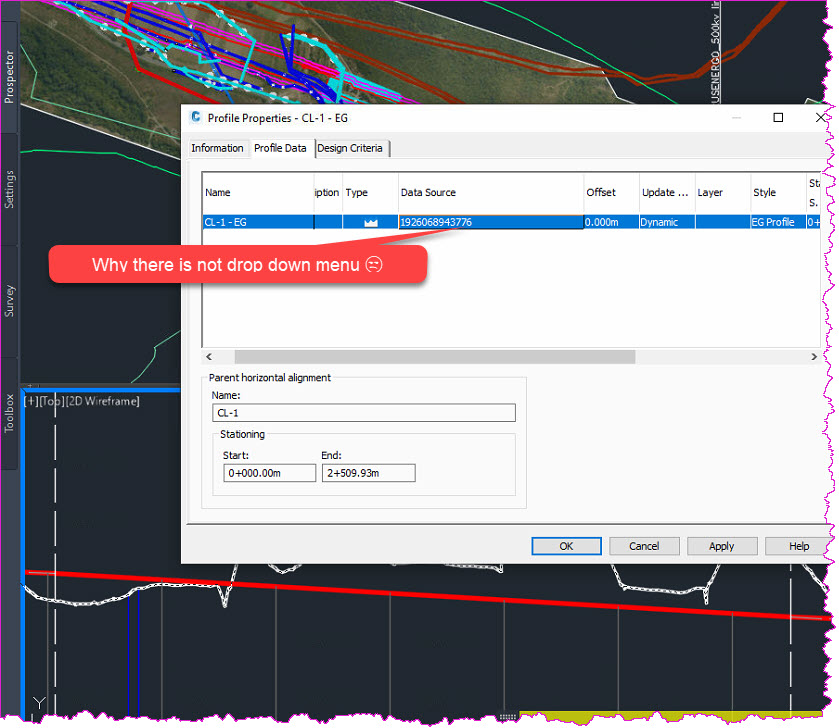Close the Profile Properties dialog
This screenshot has height=728, width=839.
820,118
